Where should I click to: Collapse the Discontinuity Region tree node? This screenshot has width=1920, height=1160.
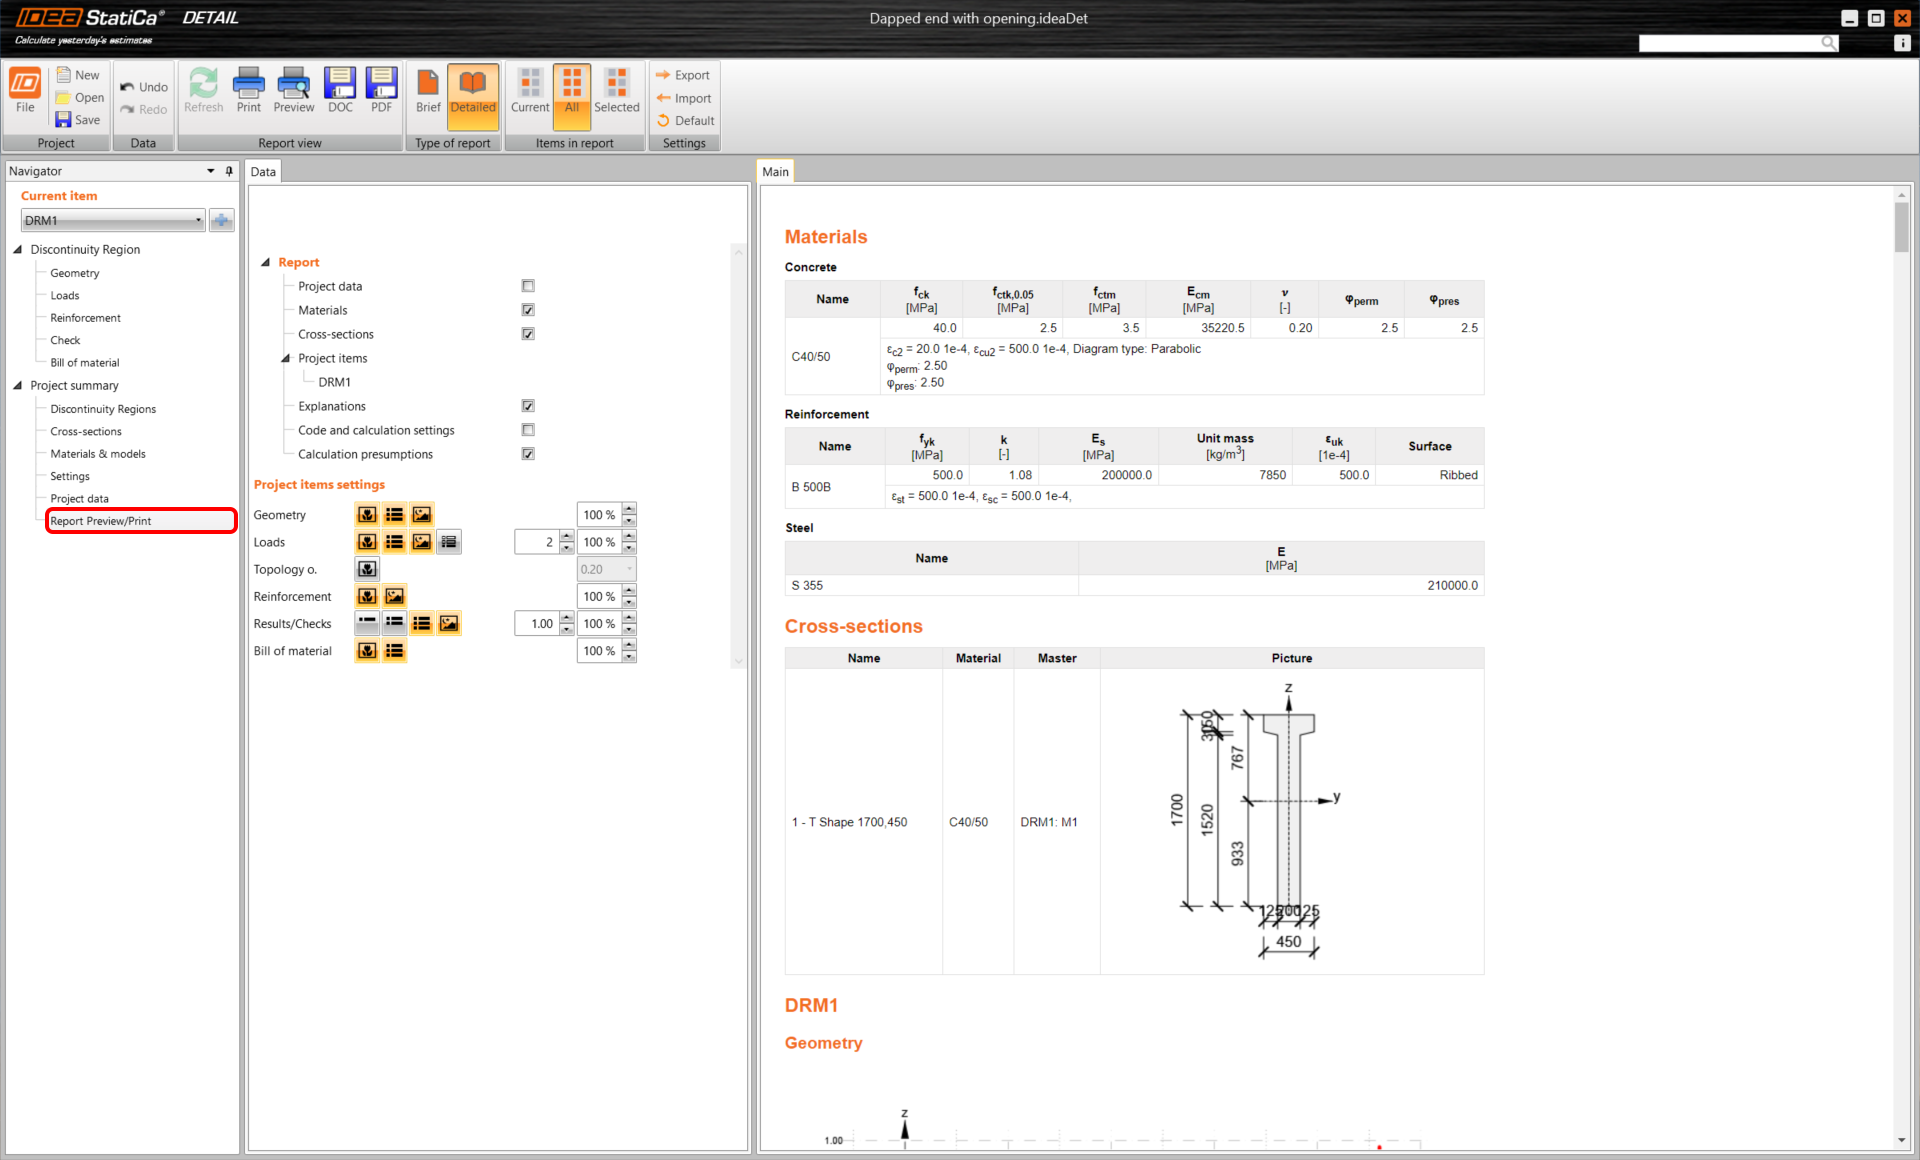17,250
